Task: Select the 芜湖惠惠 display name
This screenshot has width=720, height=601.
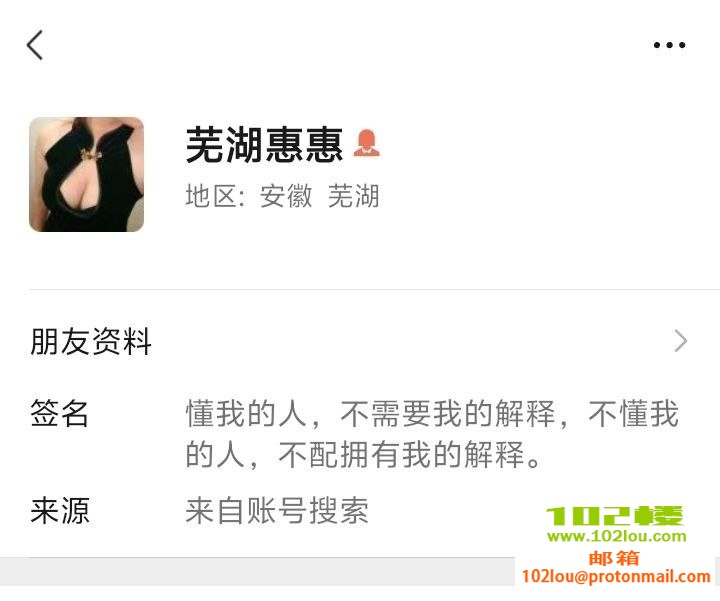Action: [x=264, y=145]
